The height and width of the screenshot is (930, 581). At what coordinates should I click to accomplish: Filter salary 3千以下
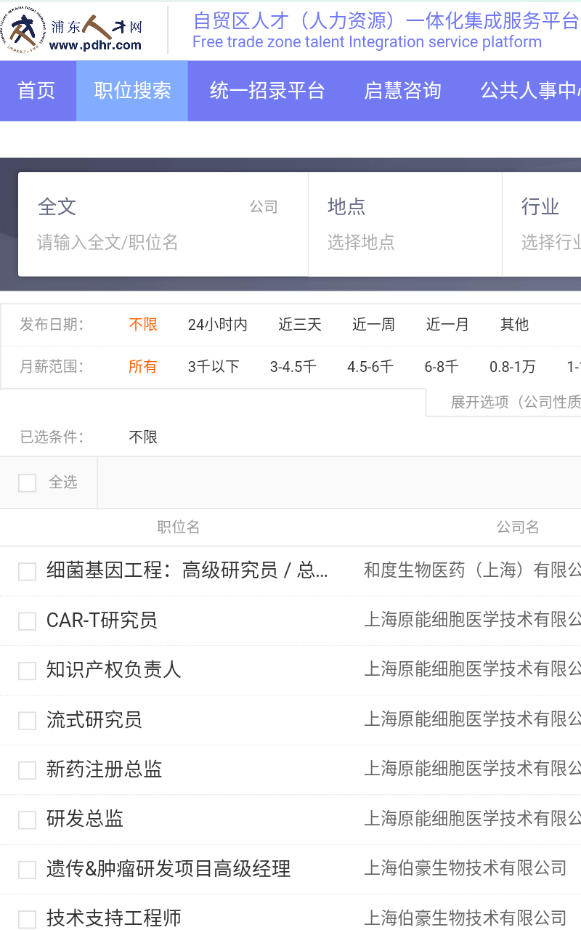pyautogui.click(x=213, y=367)
